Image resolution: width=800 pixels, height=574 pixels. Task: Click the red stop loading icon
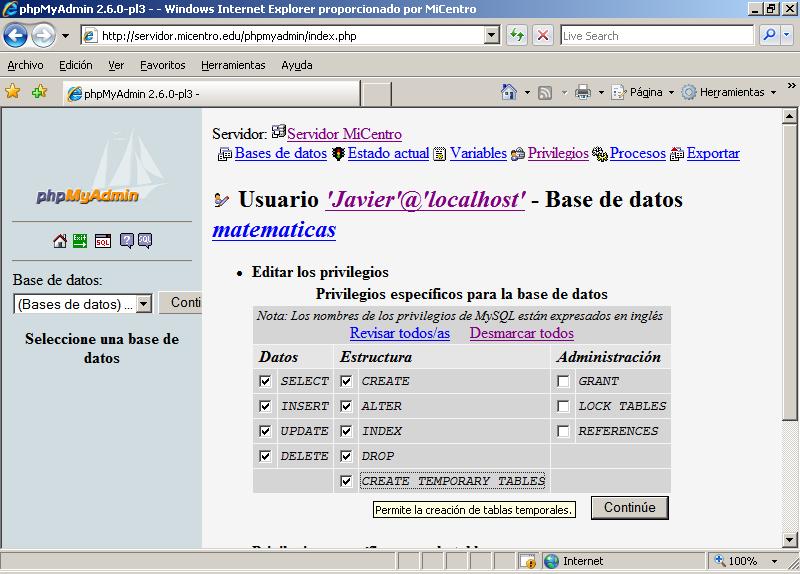[543, 35]
